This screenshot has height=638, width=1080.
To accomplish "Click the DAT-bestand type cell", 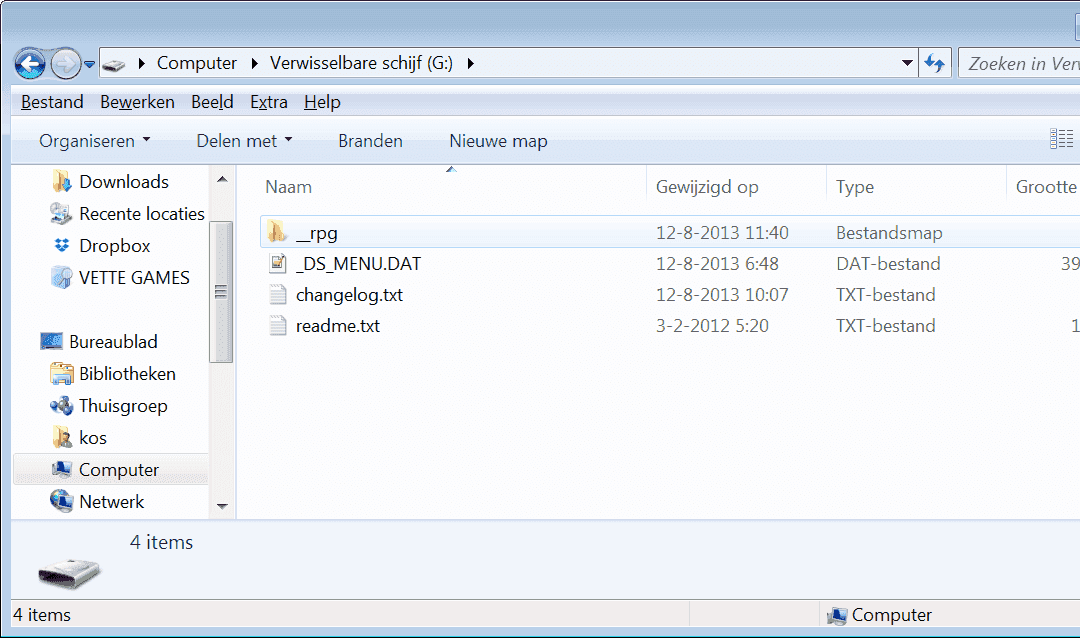I will (889, 264).
